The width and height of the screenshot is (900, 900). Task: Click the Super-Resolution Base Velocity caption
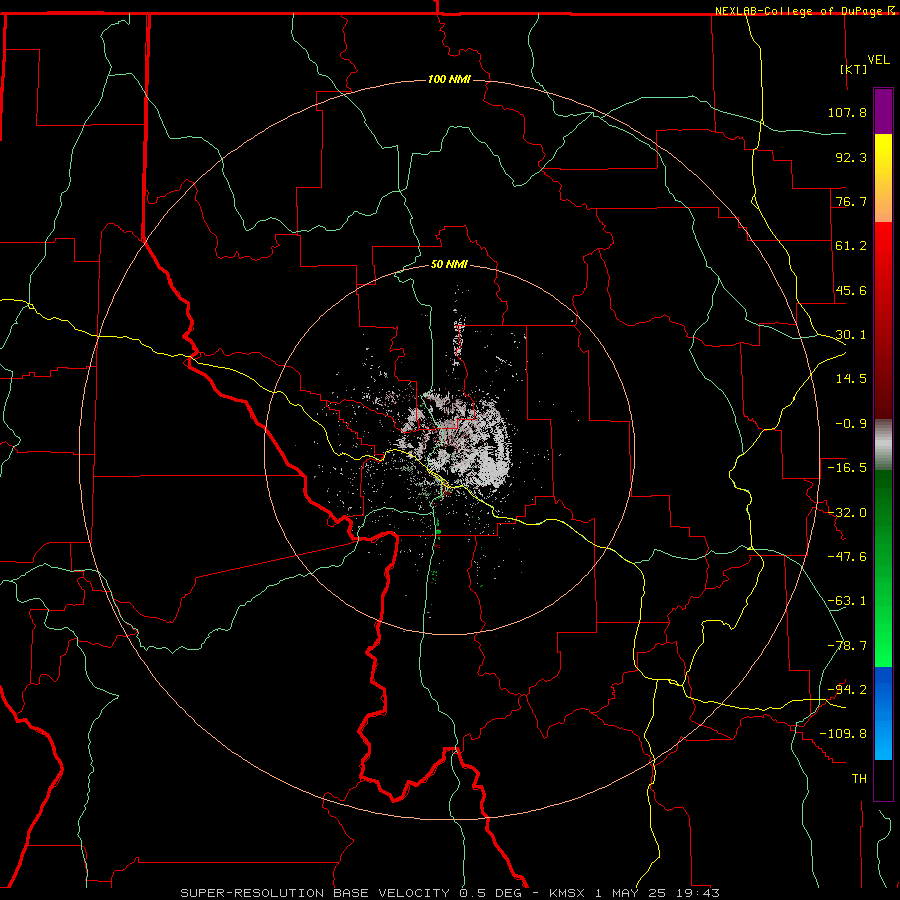click(x=449, y=893)
